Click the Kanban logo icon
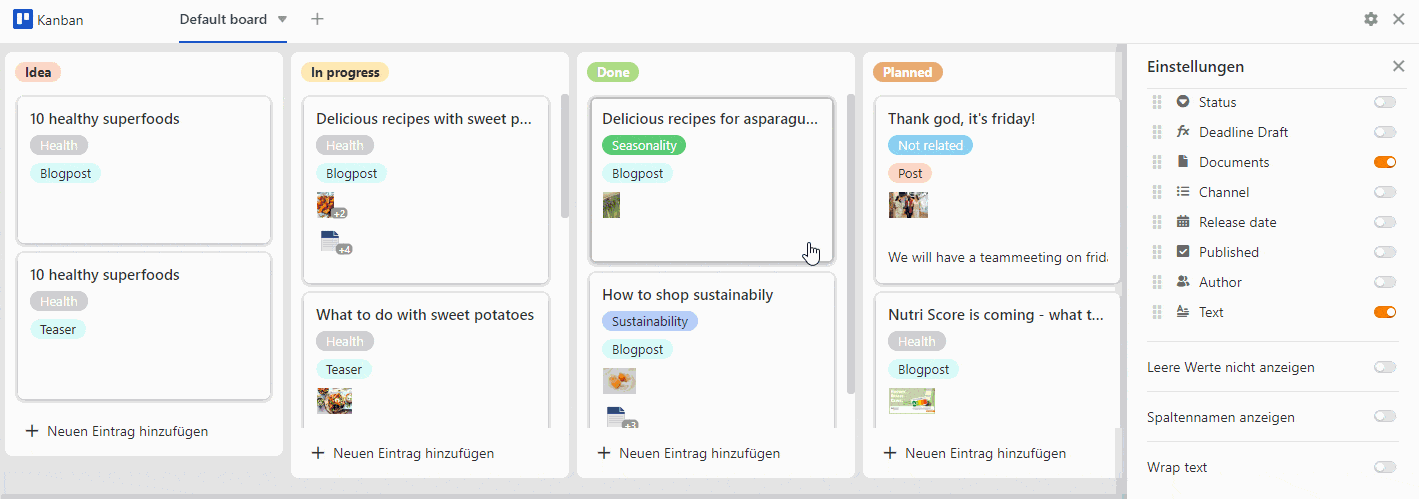This screenshot has height=499, width=1419. click(23, 19)
